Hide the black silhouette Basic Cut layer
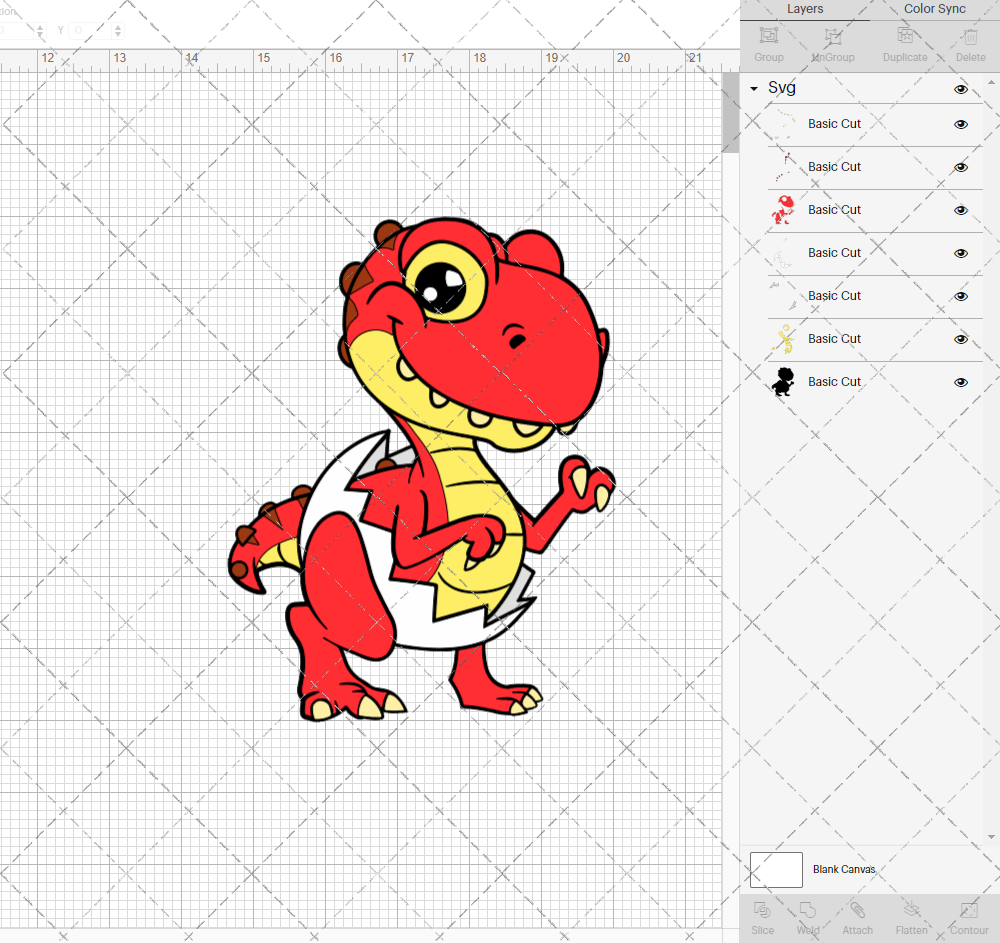The width and height of the screenshot is (1000, 943). click(960, 382)
